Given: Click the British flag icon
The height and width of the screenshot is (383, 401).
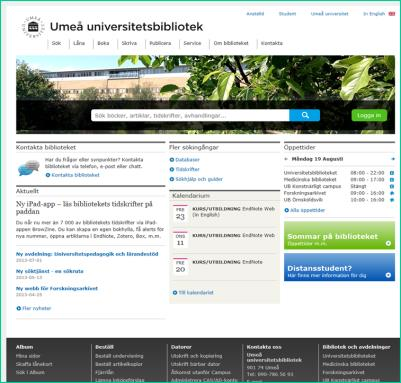Looking at the screenshot, I should 392,14.
